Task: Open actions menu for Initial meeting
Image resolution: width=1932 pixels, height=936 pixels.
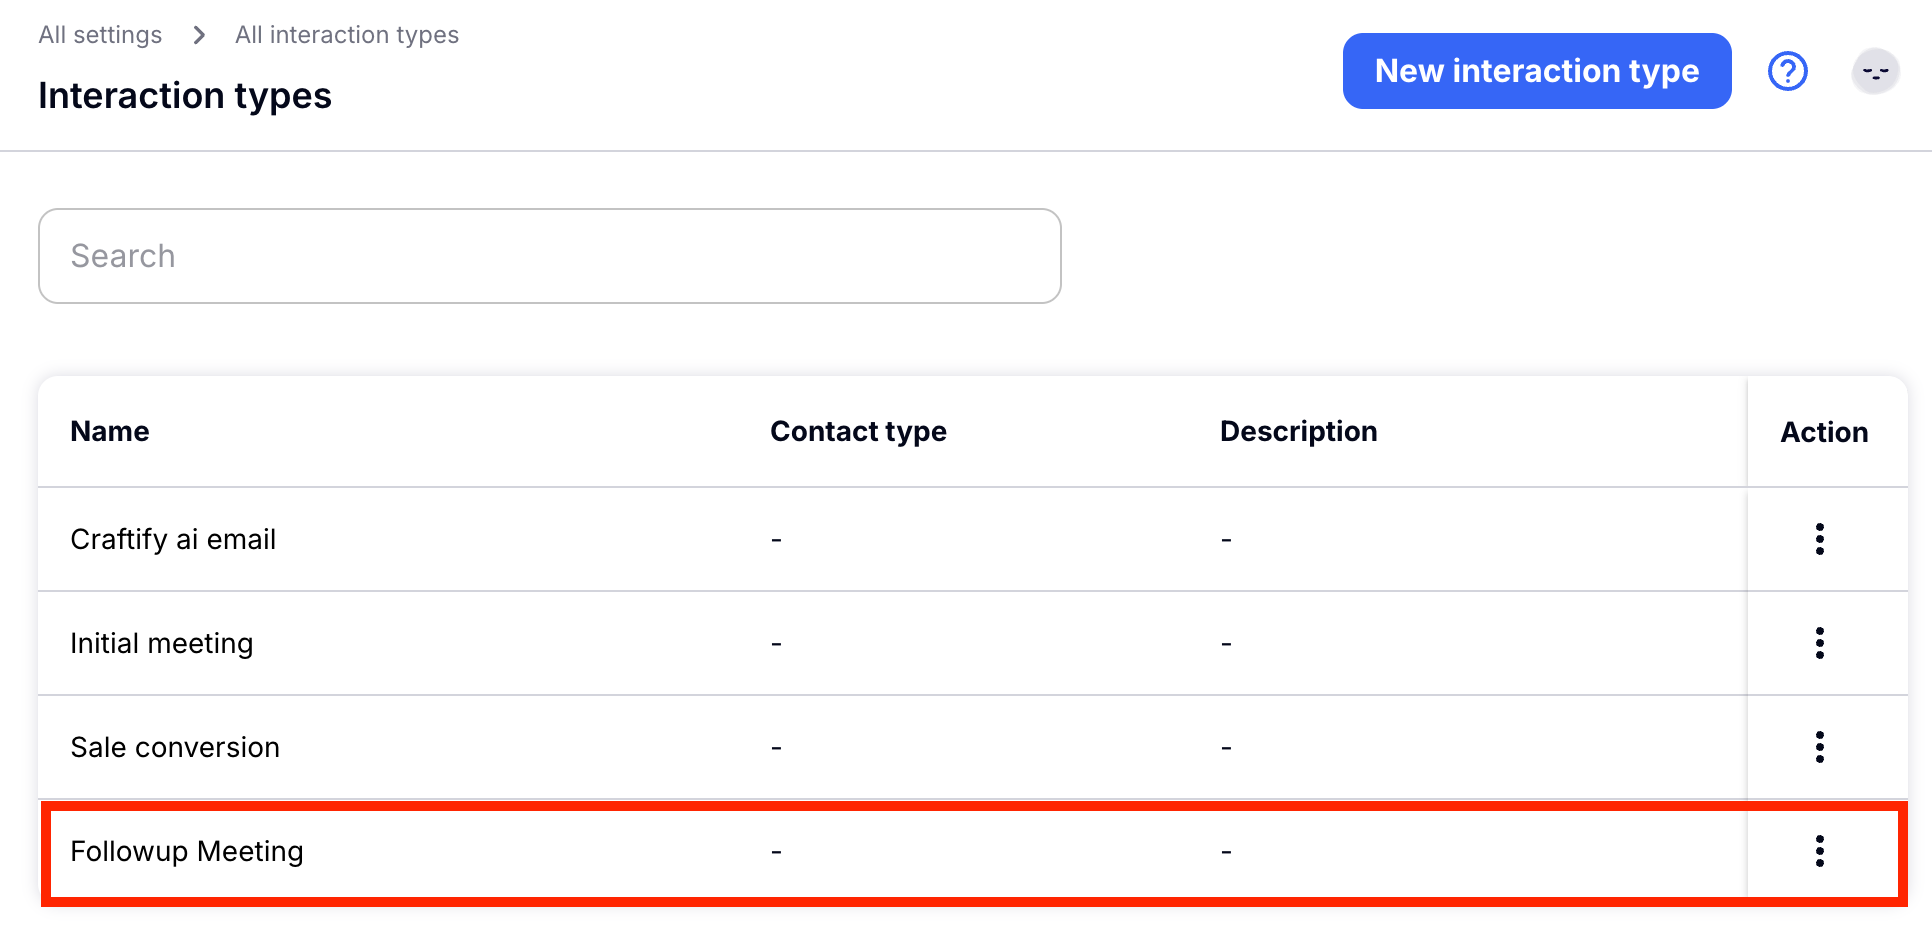Action: pos(1819,643)
